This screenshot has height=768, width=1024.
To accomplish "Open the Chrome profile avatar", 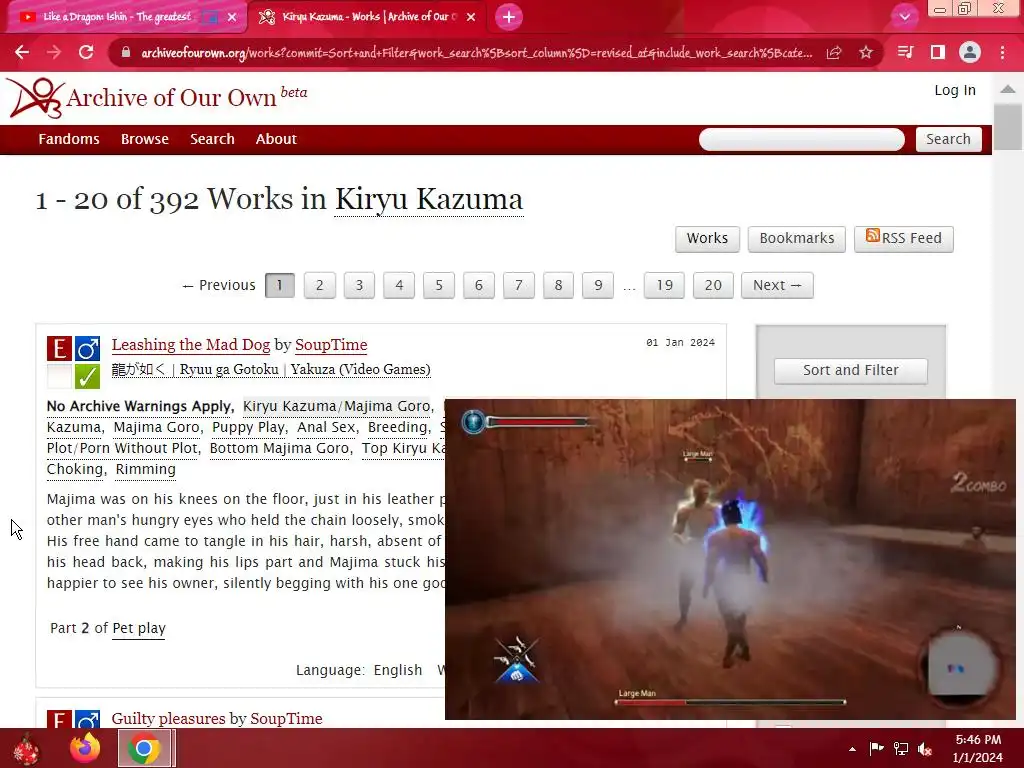I will tap(970, 52).
